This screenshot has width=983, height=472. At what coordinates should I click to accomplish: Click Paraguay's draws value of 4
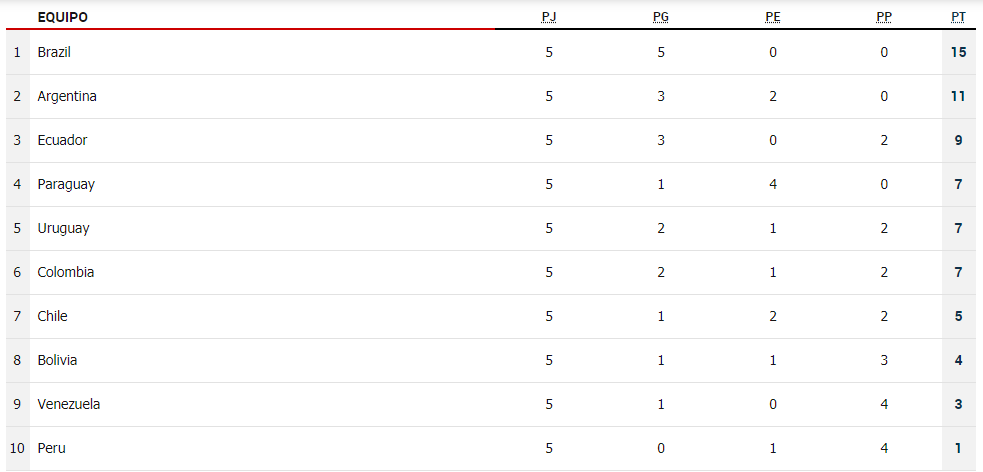click(x=772, y=184)
